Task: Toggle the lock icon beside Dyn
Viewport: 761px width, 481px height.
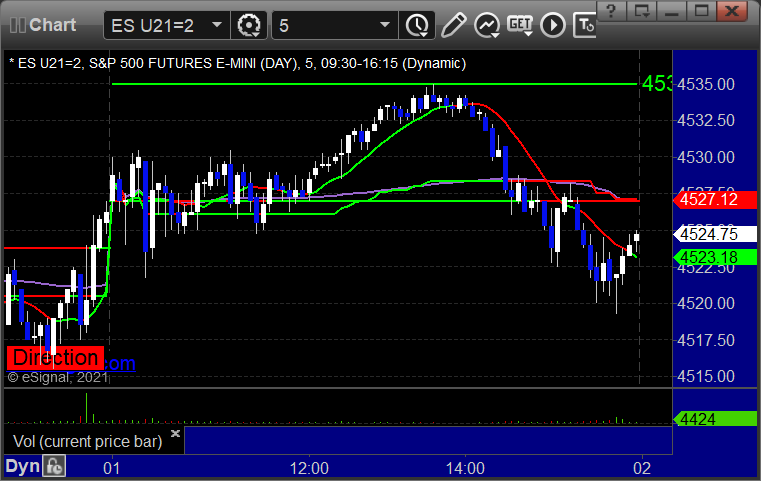Action: coord(54,466)
